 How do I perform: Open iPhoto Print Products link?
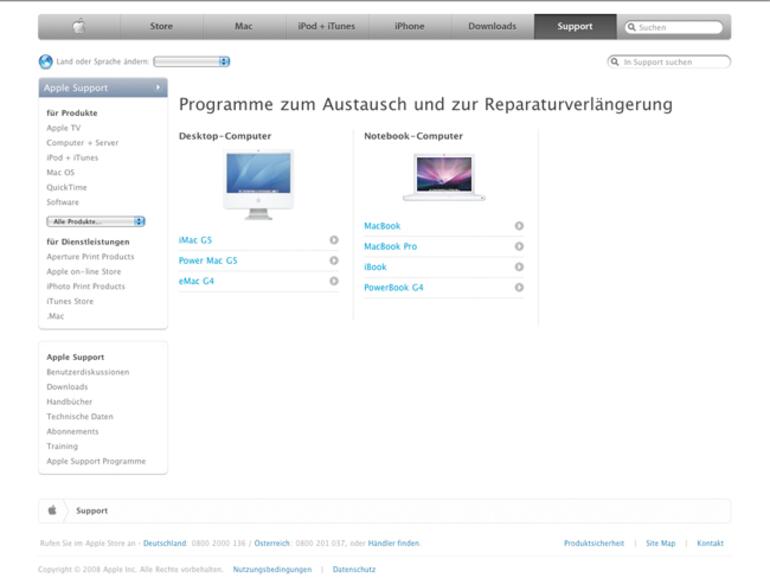pyautogui.click(x=85, y=286)
